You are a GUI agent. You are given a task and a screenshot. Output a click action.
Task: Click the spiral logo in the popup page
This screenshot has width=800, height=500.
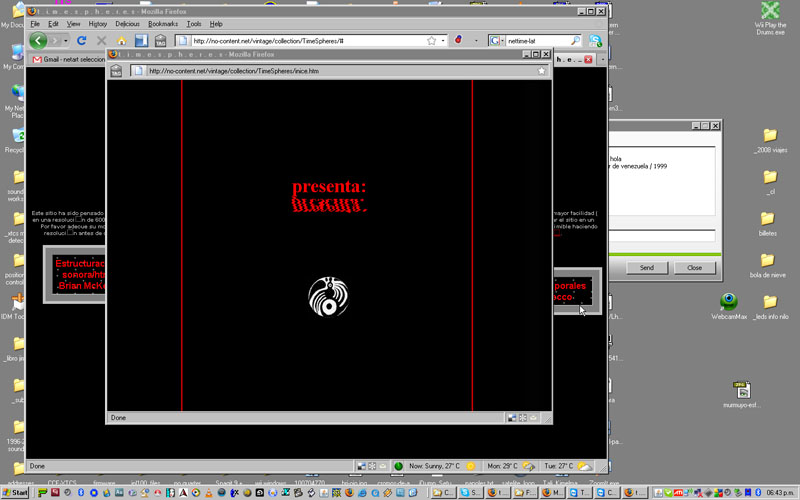[327, 297]
